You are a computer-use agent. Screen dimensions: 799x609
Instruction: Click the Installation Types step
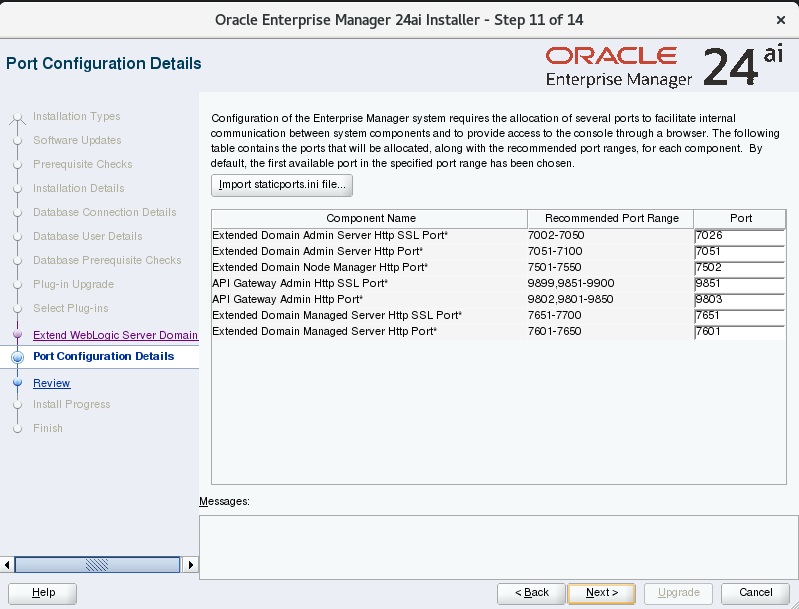pos(76,117)
